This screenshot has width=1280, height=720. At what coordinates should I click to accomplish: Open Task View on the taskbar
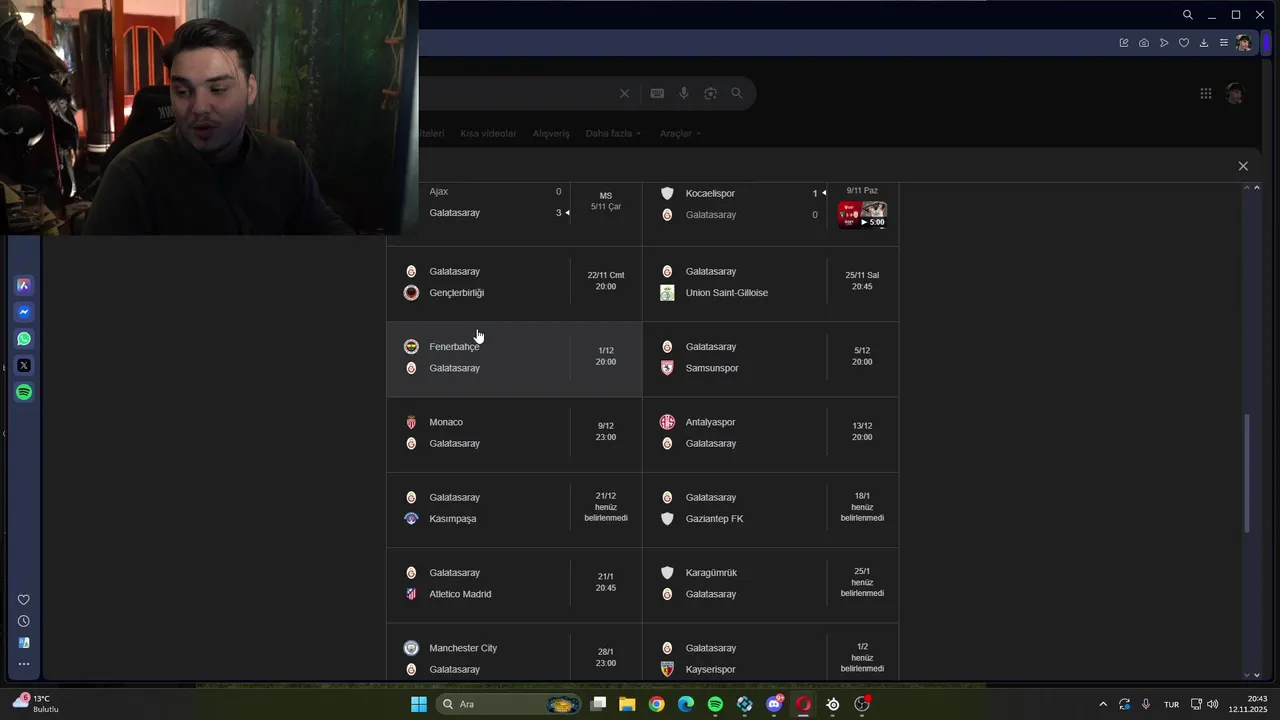tap(598, 704)
